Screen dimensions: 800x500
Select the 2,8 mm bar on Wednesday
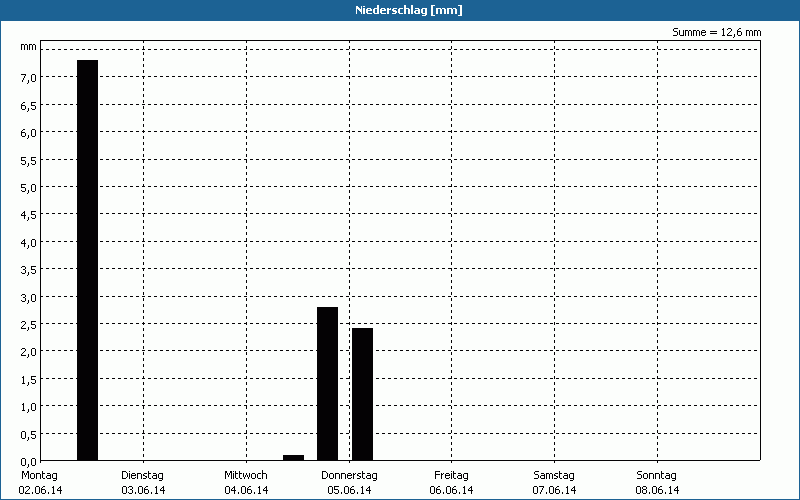(x=327, y=384)
